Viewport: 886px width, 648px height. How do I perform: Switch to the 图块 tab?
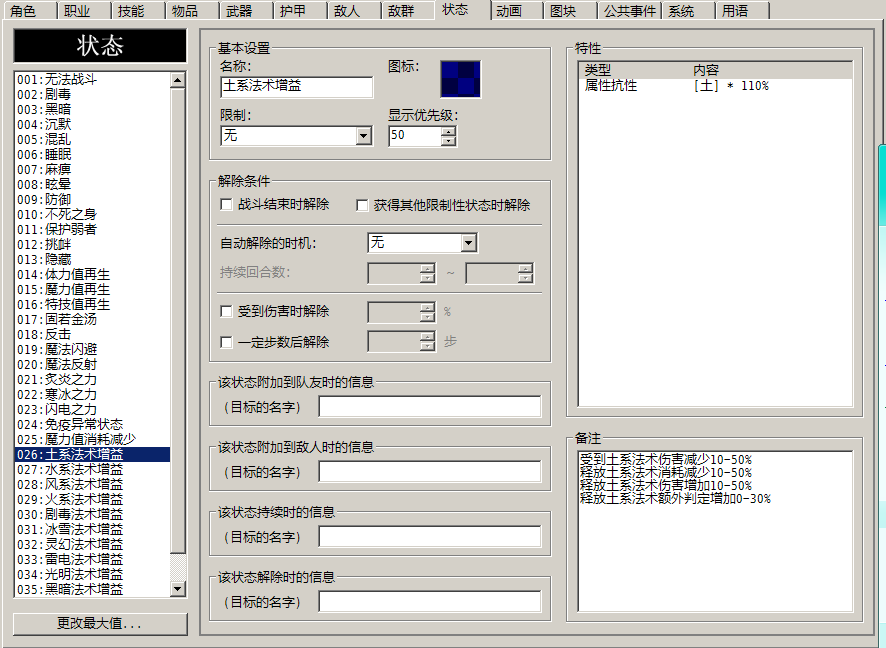click(570, 11)
